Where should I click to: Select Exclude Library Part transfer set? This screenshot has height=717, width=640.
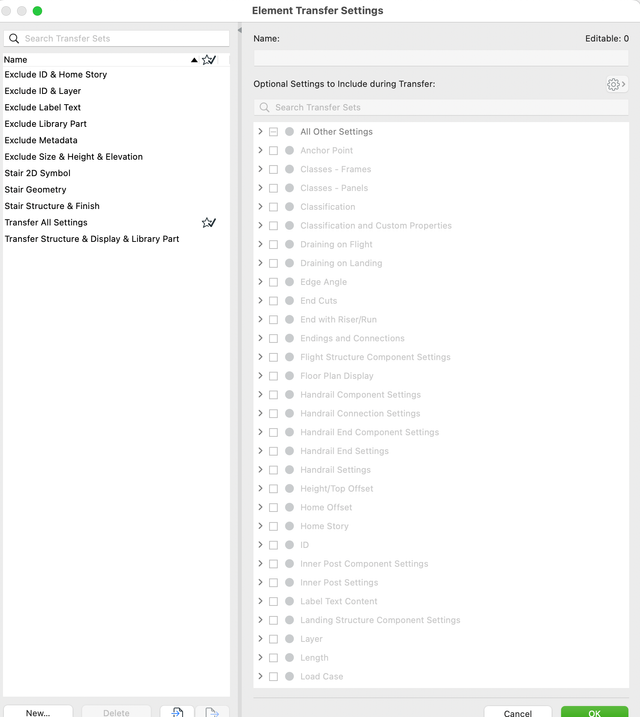click(x=46, y=124)
